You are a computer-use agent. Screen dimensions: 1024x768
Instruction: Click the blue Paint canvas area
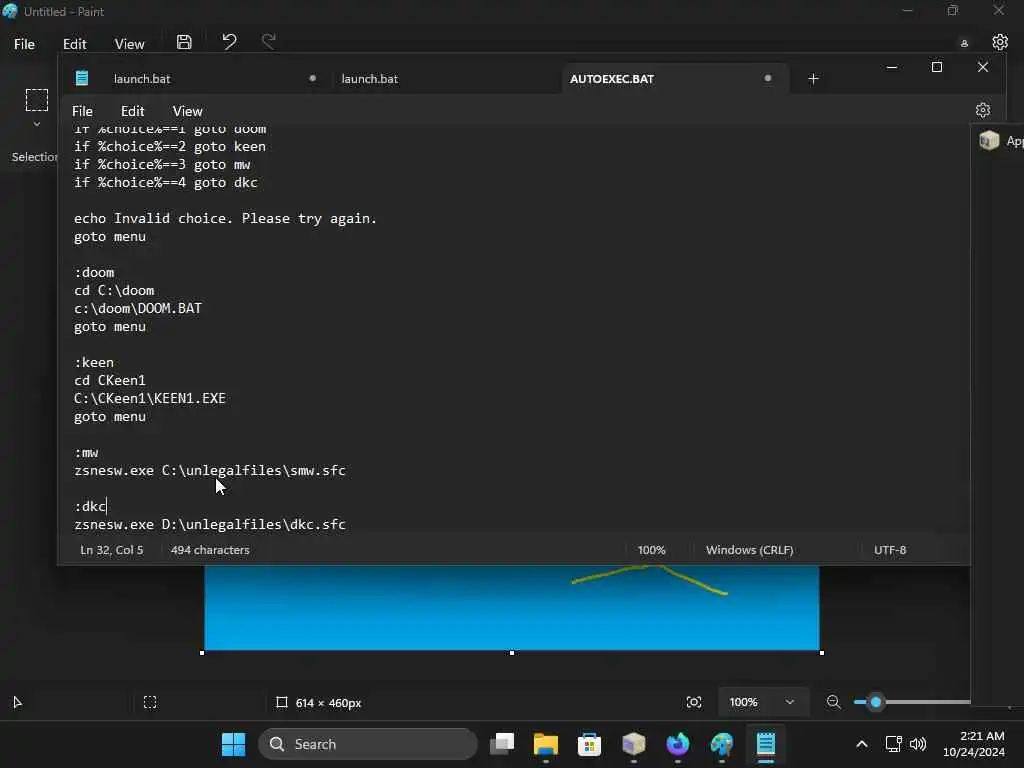coord(511,608)
